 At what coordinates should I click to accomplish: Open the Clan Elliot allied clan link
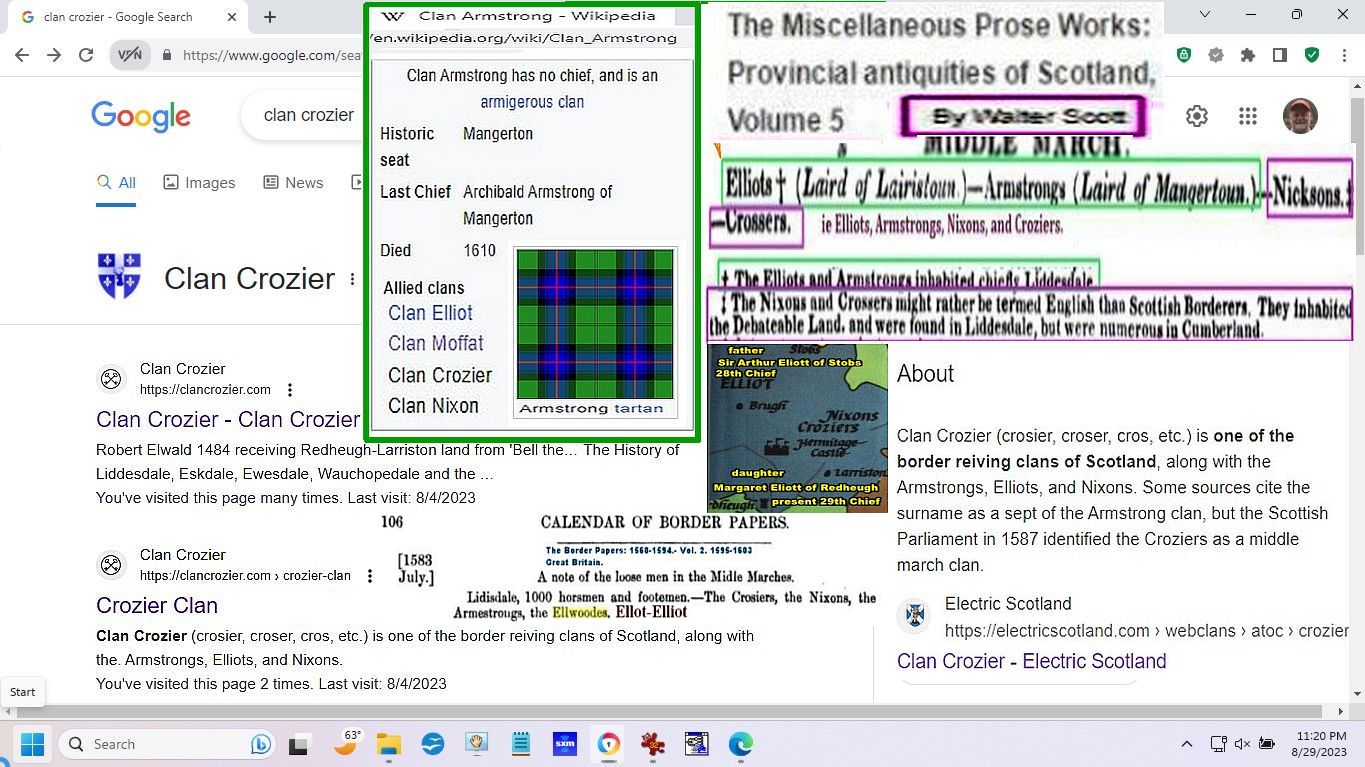click(x=431, y=313)
